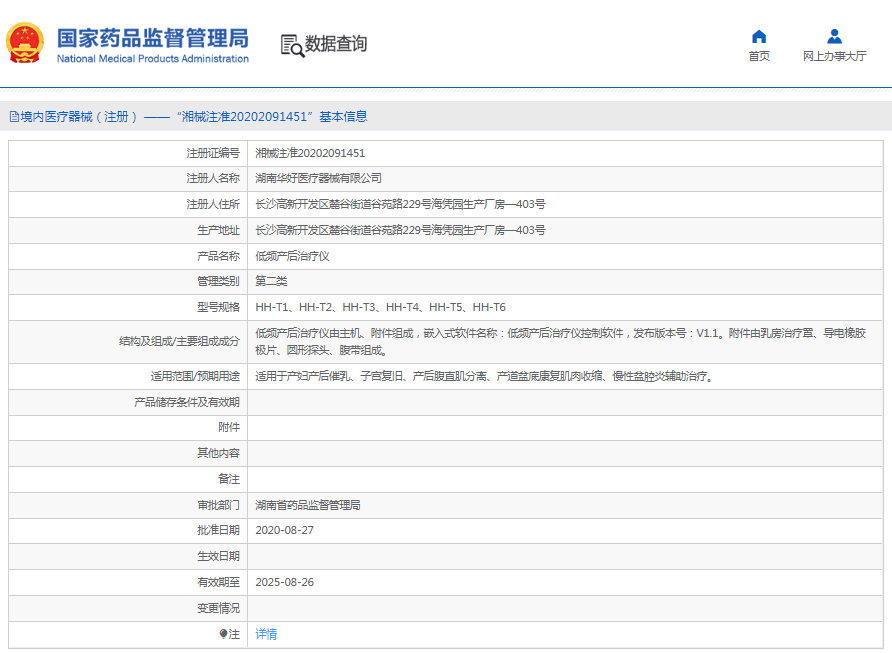Viewport: 892px width, 653px height.
Task: Go to 首页 home icon
Action: point(759,37)
